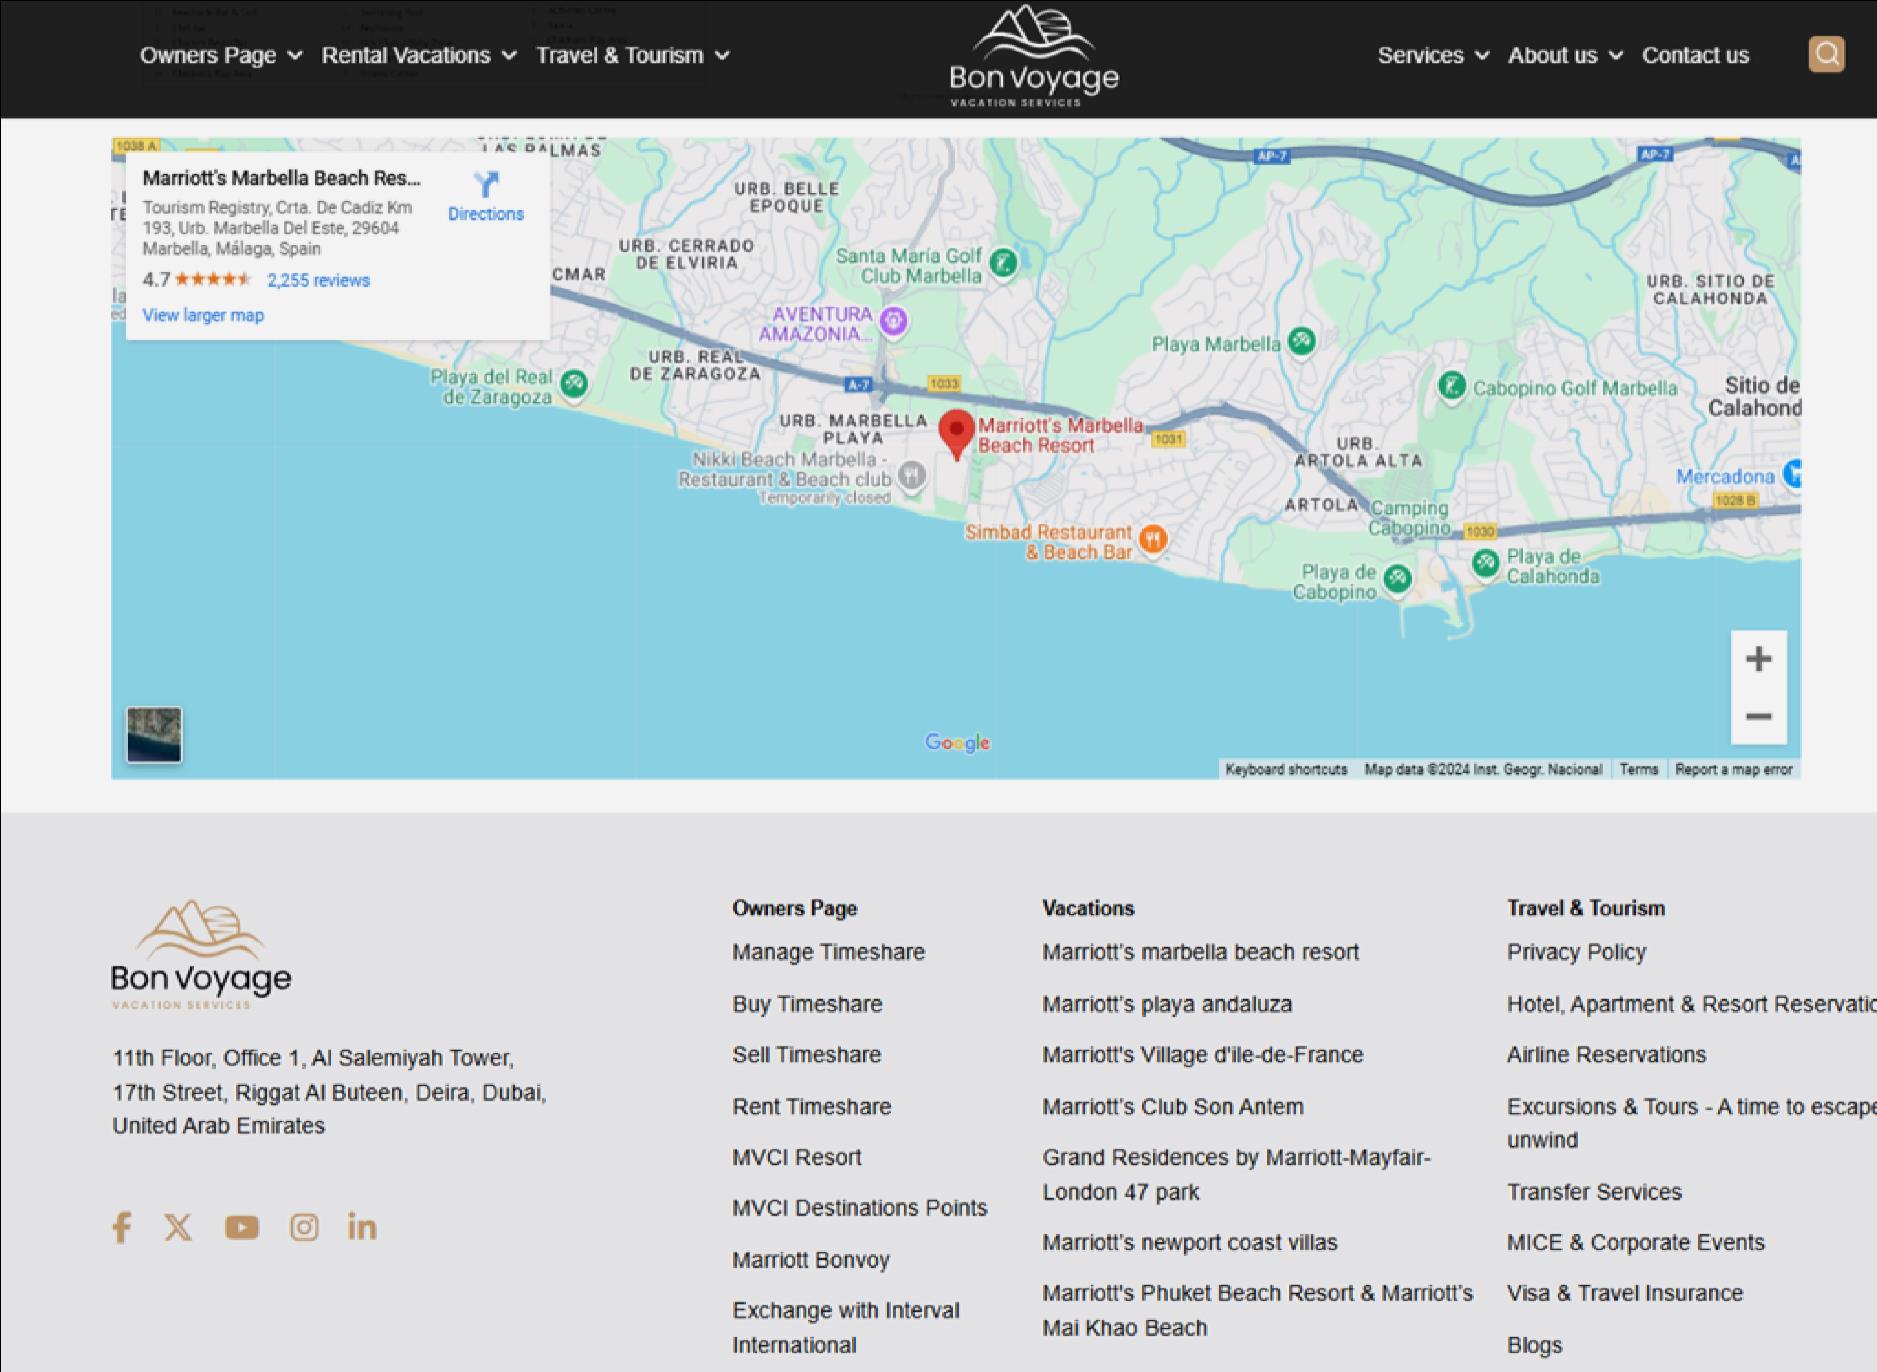
Task: Open Transfer Services footer link
Action: [x=1594, y=1192]
